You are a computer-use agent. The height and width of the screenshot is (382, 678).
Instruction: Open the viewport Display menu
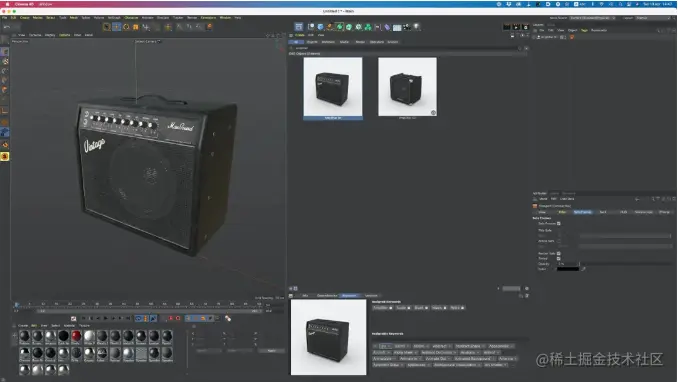tap(50, 35)
